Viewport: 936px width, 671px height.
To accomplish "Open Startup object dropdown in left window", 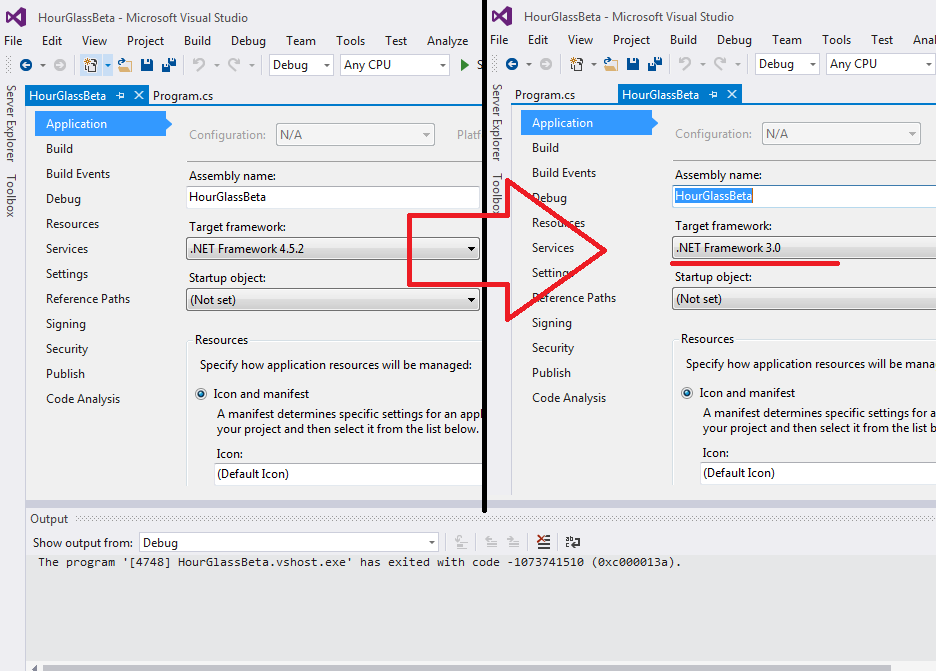I will click(x=333, y=300).
